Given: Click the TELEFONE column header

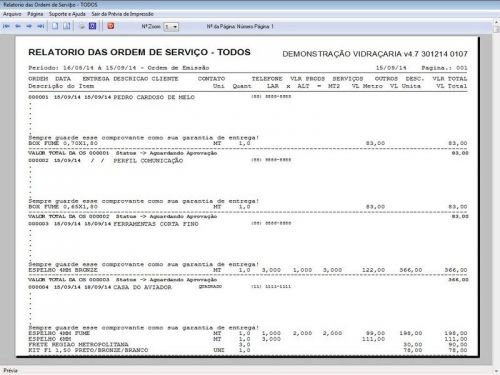Looking at the screenshot, I should [267, 79].
